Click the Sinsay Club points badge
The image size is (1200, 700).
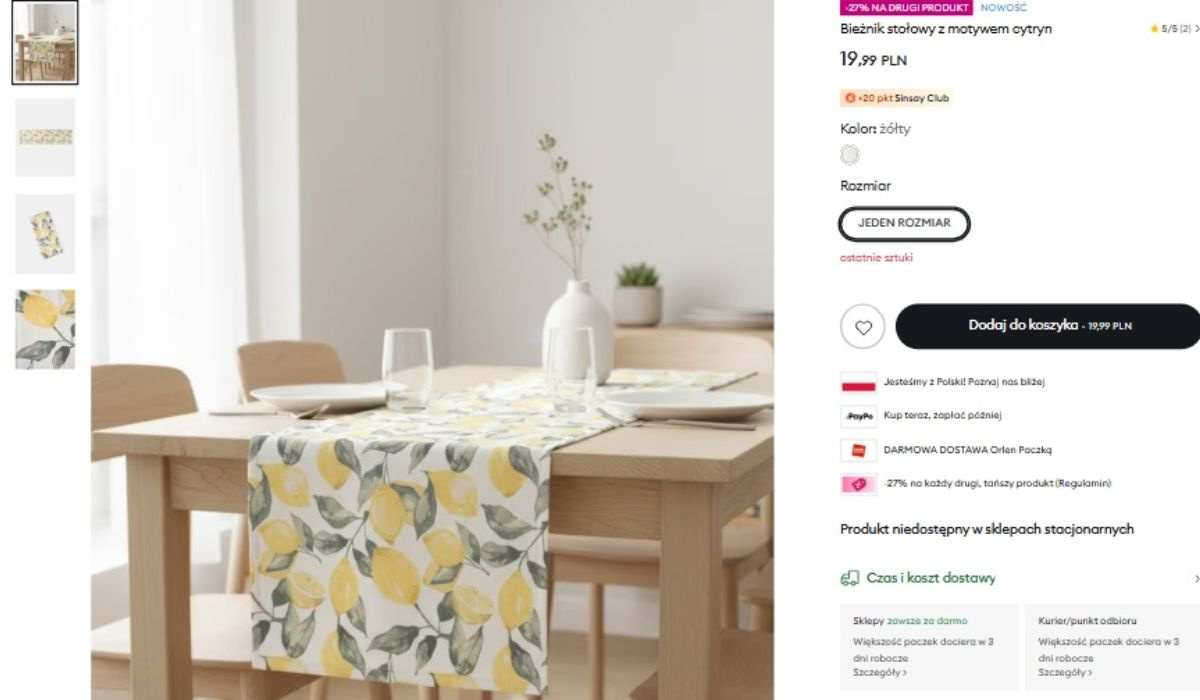pos(896,98)
